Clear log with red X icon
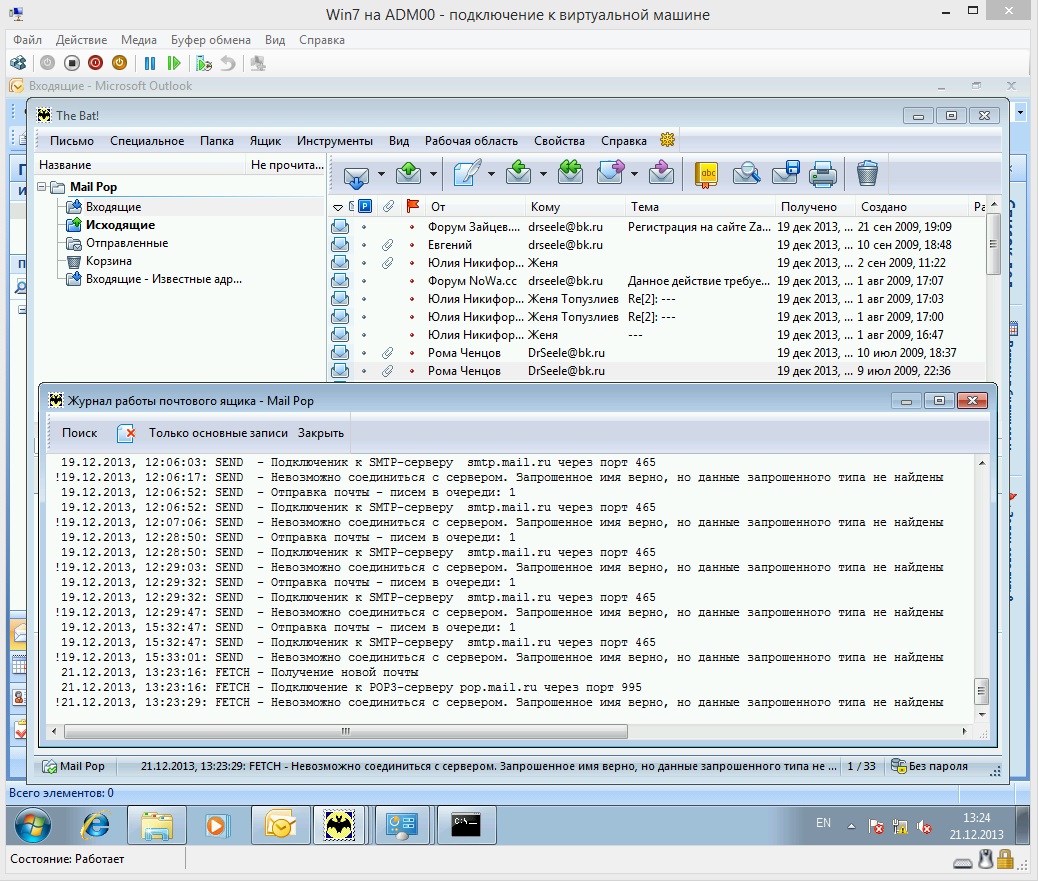 [126, 434]
